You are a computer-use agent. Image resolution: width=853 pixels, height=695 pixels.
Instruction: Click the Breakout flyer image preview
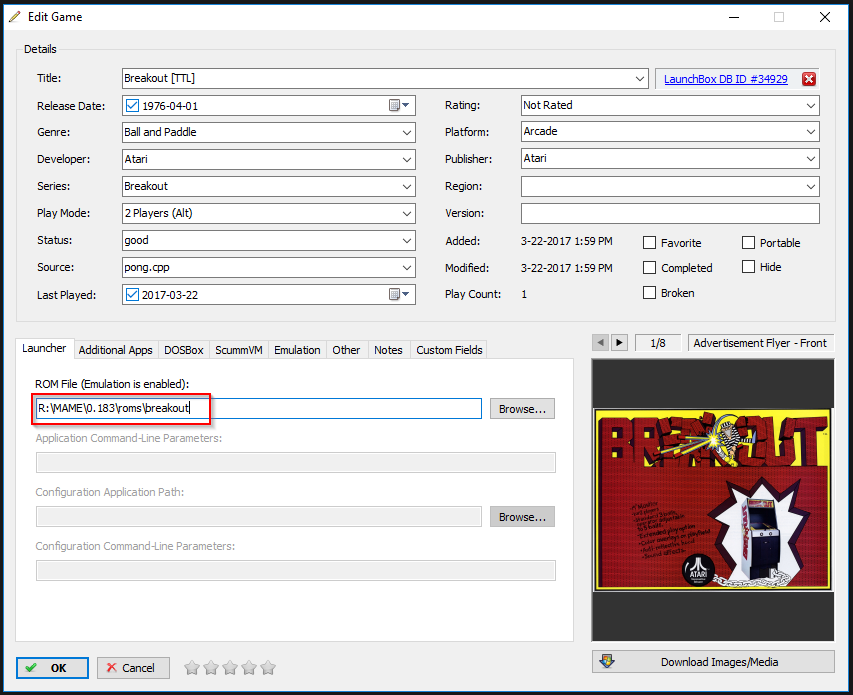(x=713, y=500)
